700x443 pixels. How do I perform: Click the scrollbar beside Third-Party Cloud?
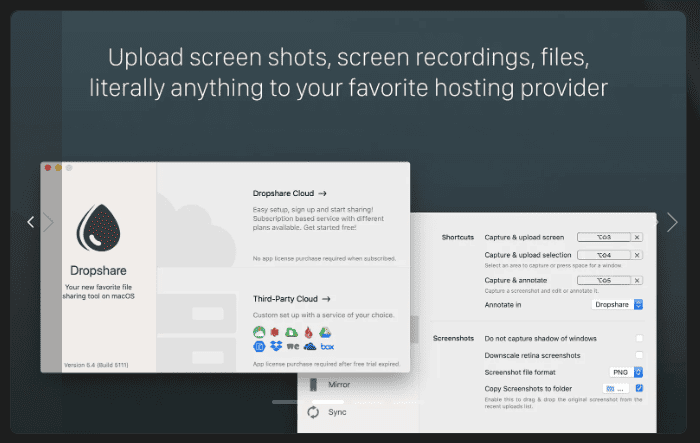(414, 330)
